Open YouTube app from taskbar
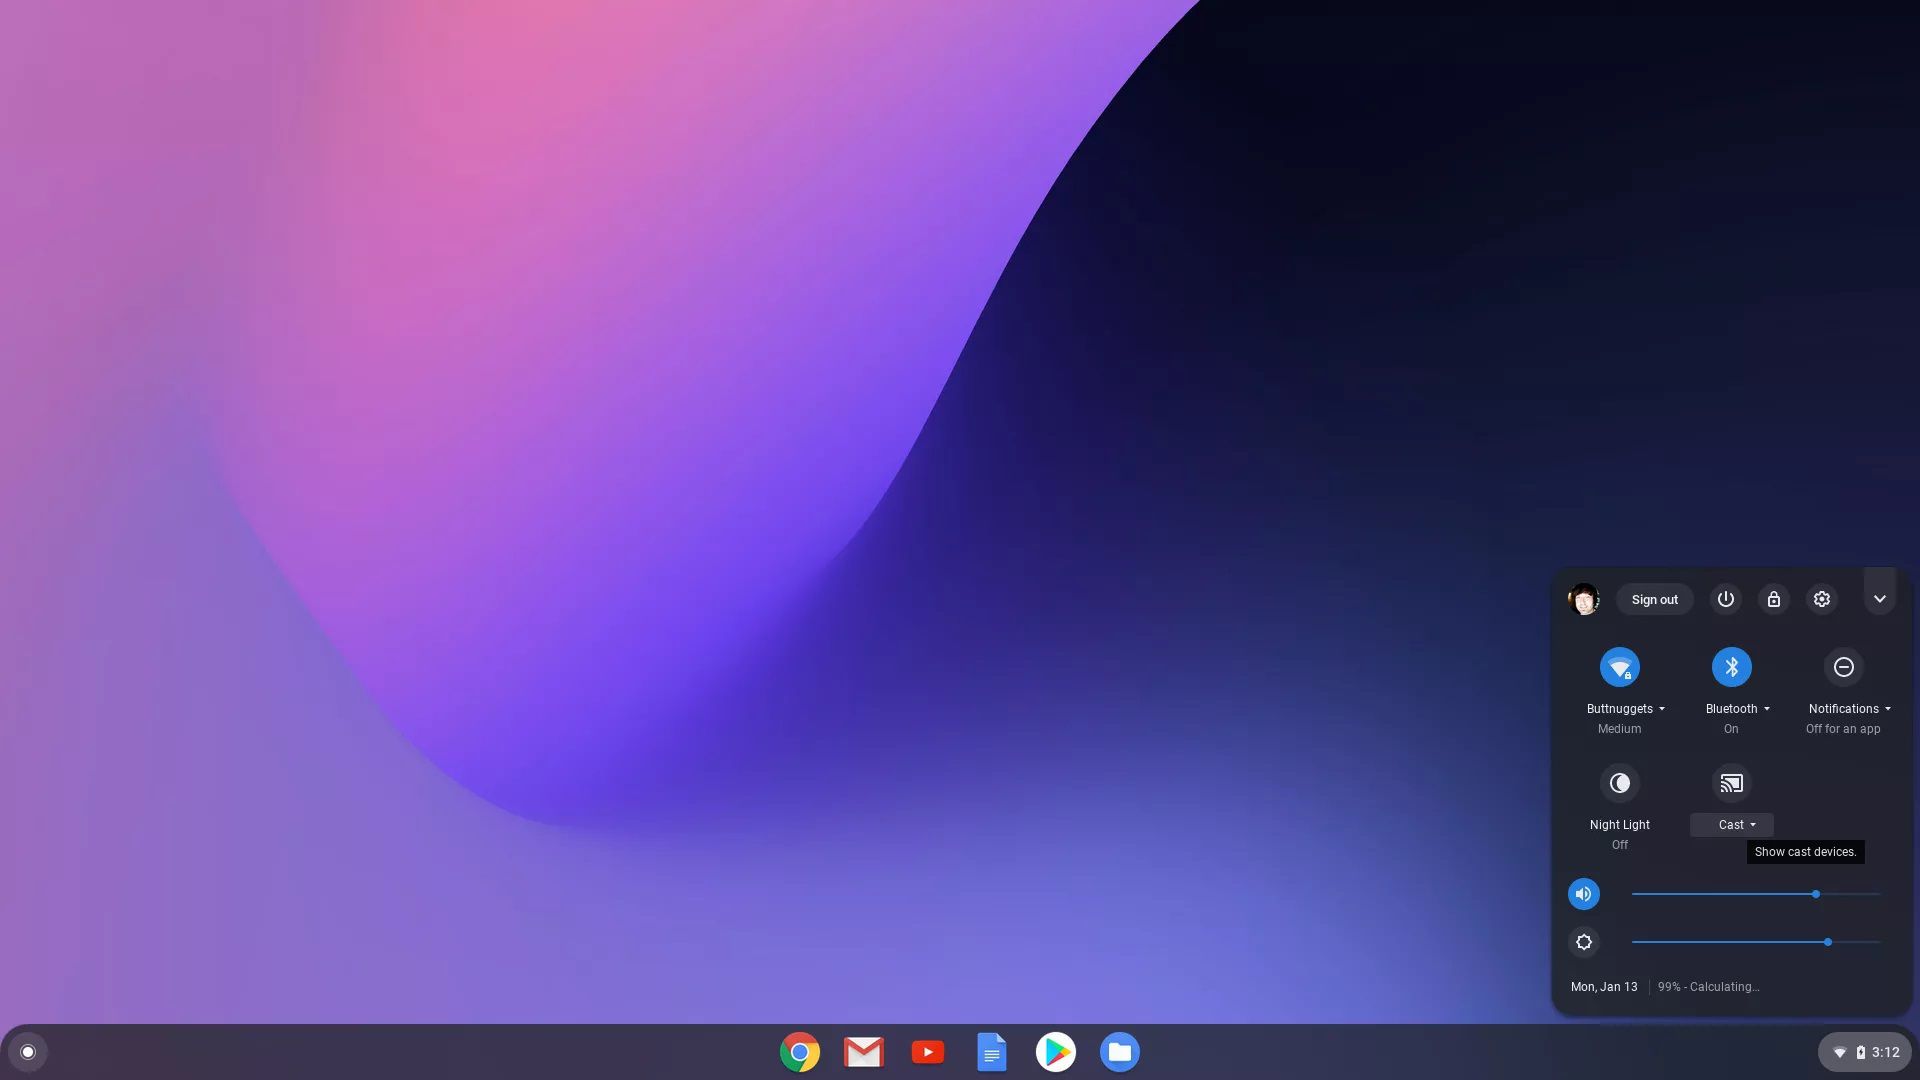Image resolution: width=1920 pixels, height=1080 pixels. 927,1052
